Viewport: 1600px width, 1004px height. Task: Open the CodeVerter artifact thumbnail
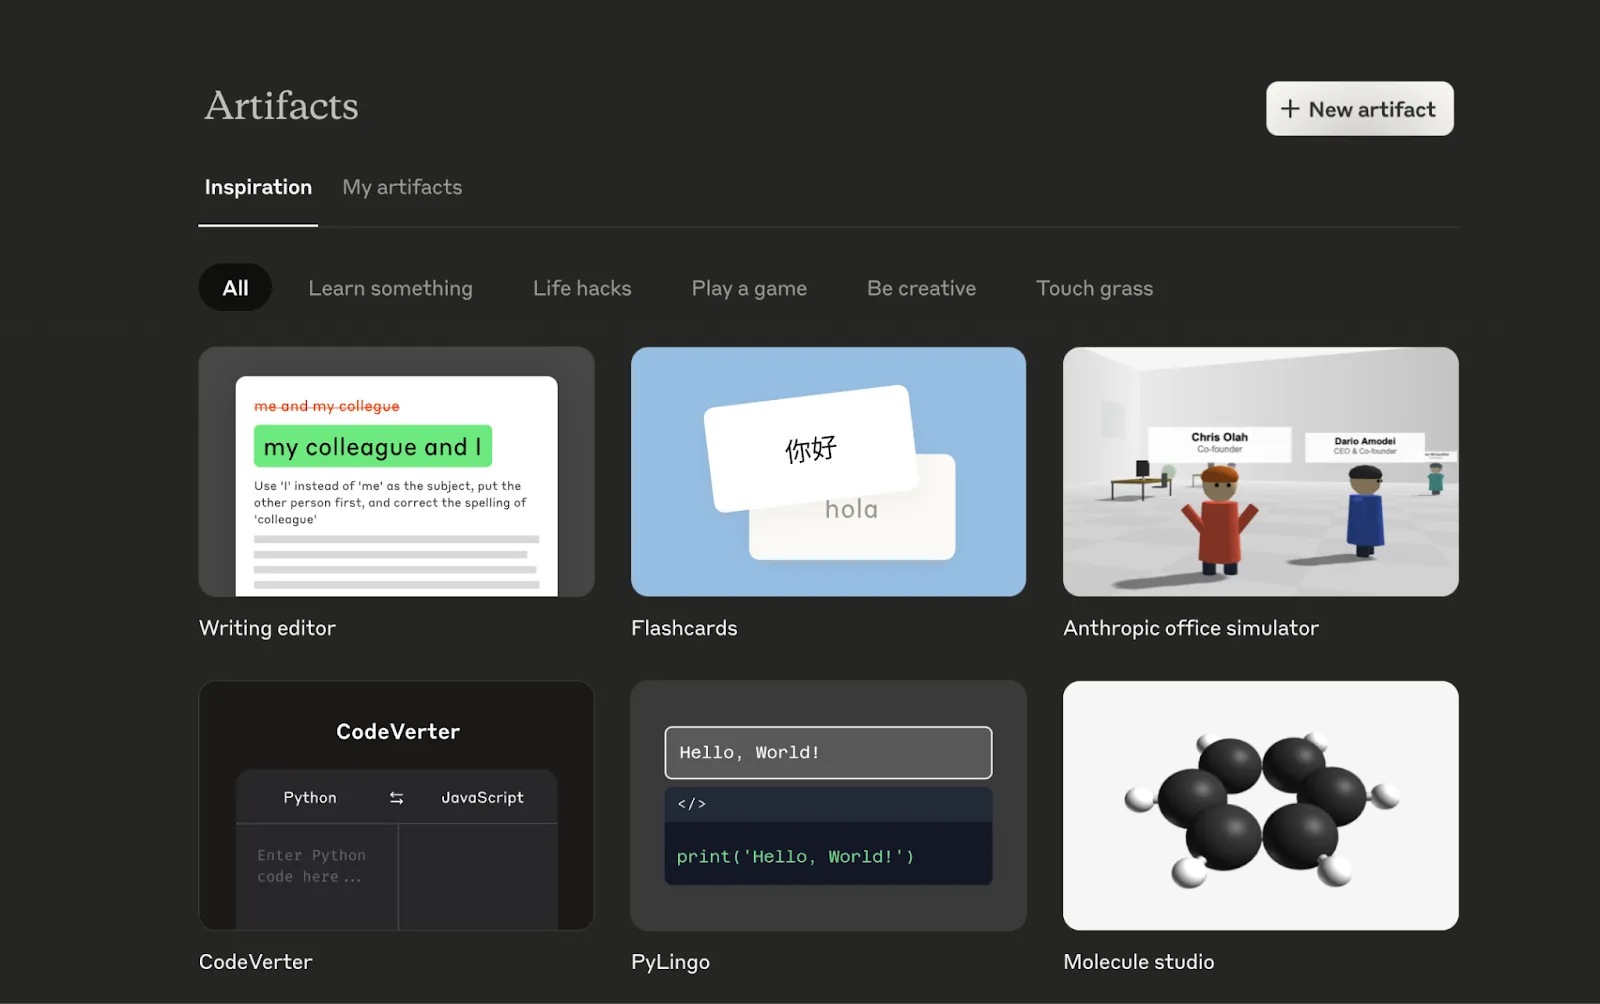coord(396,806)
